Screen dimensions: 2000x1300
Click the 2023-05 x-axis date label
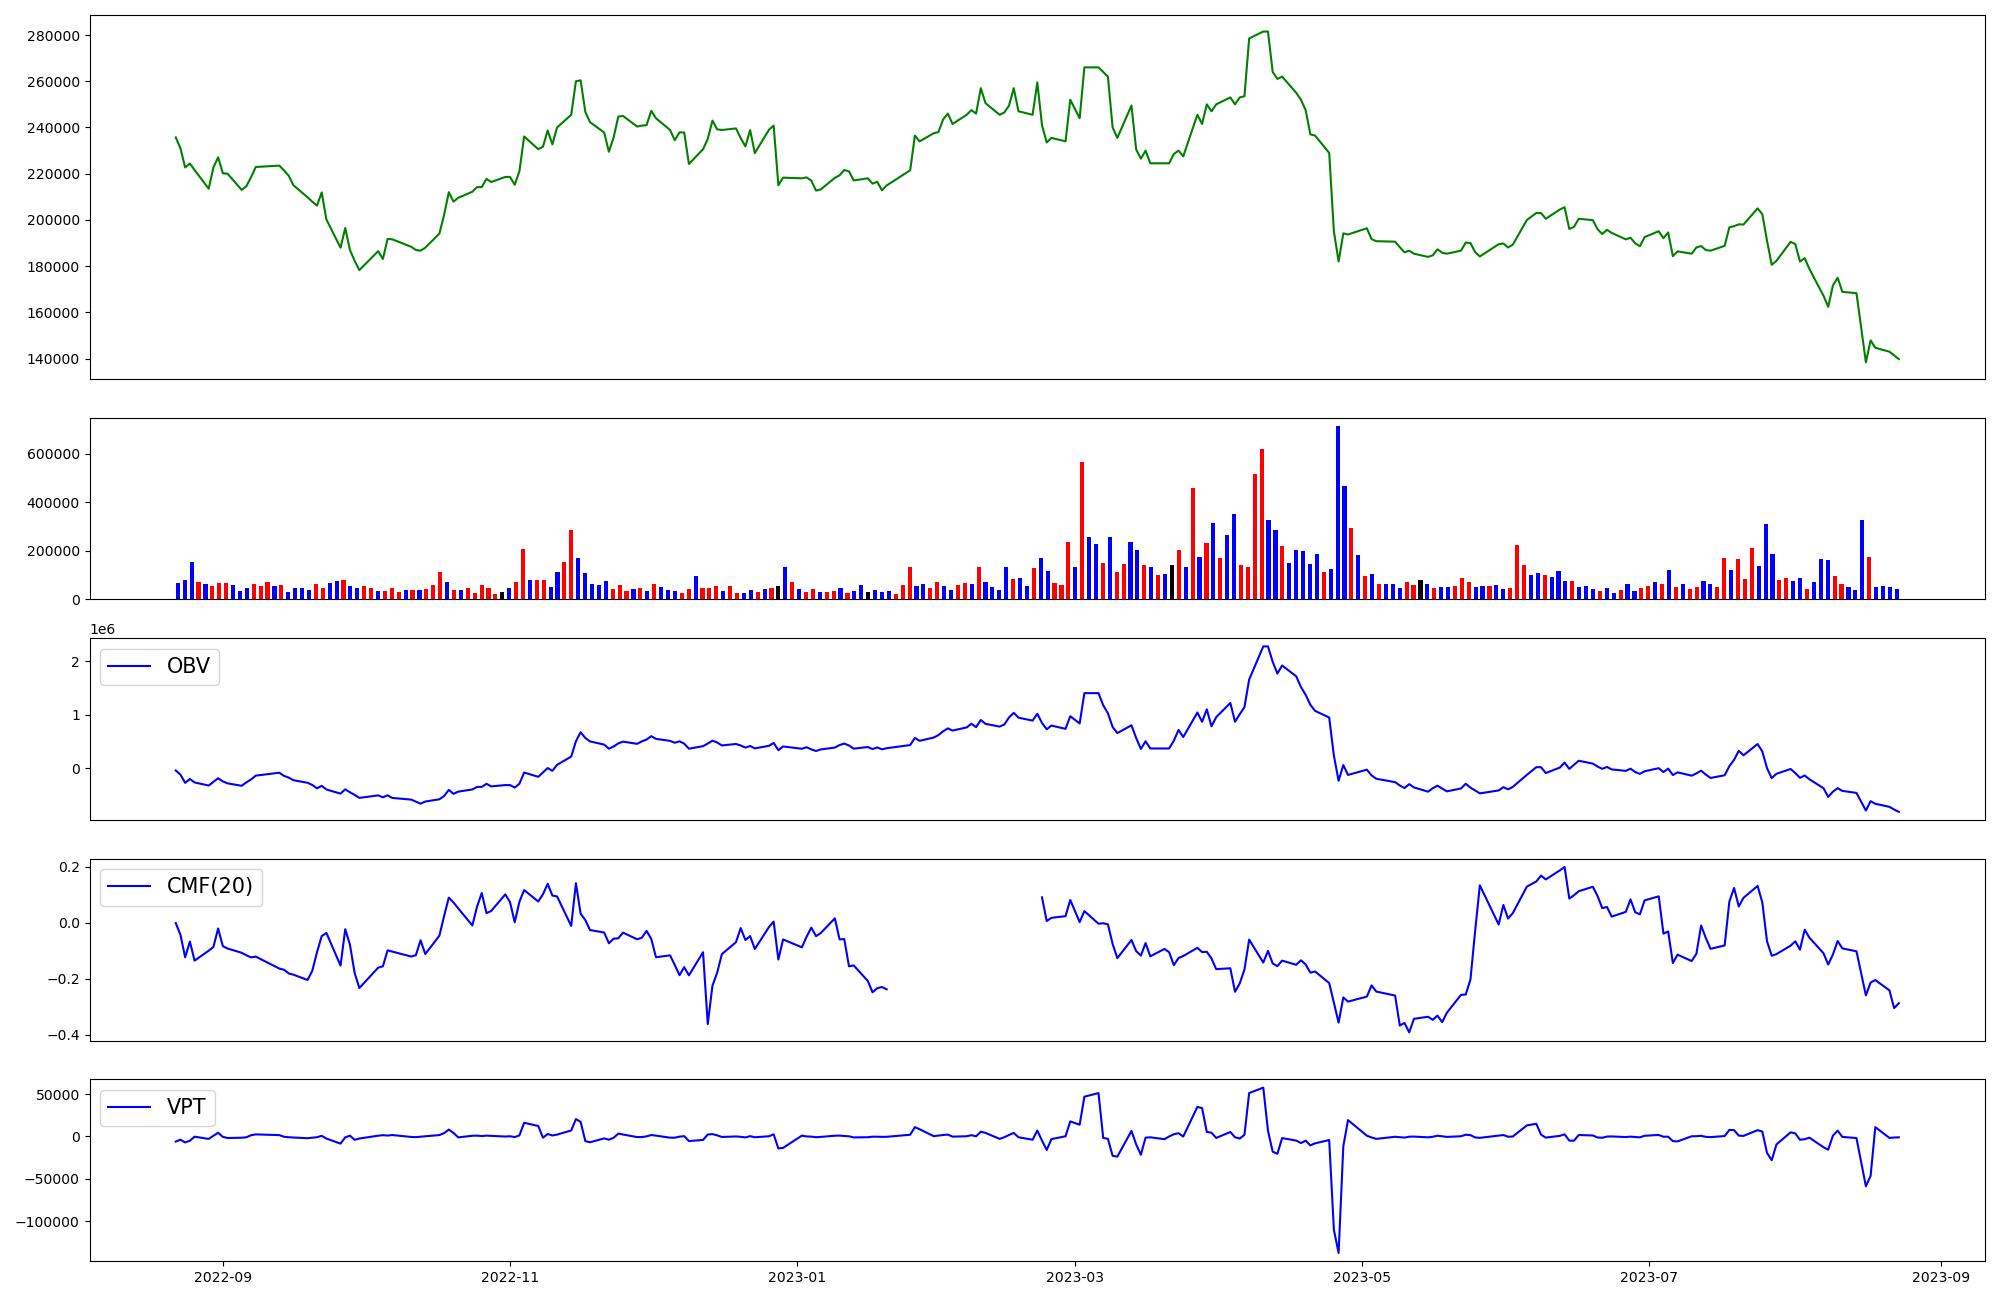click(1362, 1276)
